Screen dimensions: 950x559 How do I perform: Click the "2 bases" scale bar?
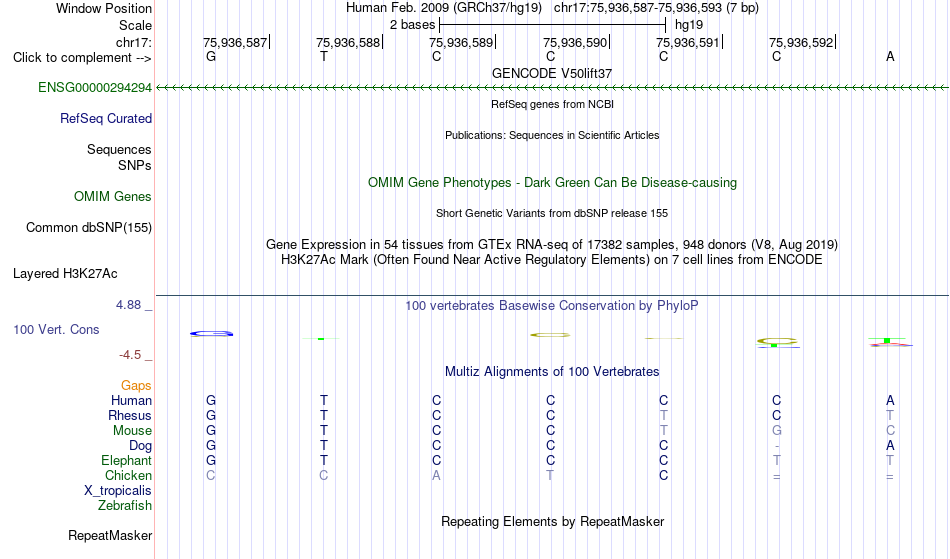point(553,25)
